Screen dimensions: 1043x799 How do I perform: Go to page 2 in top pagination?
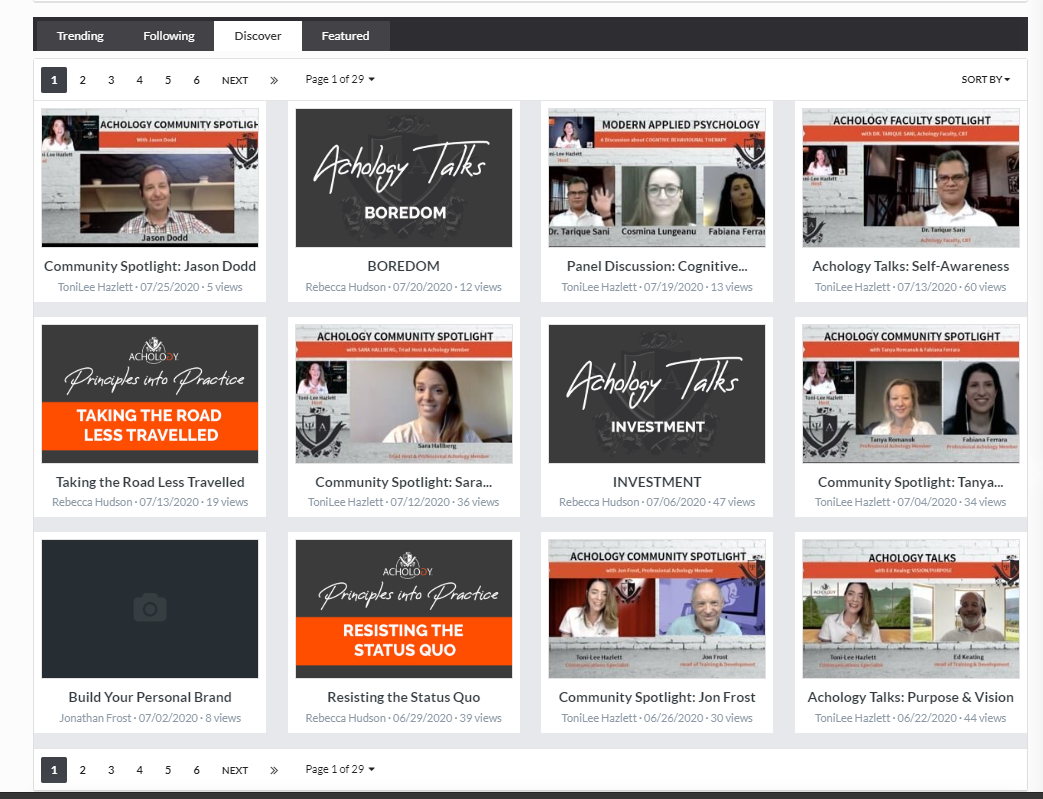coord(82,80)
